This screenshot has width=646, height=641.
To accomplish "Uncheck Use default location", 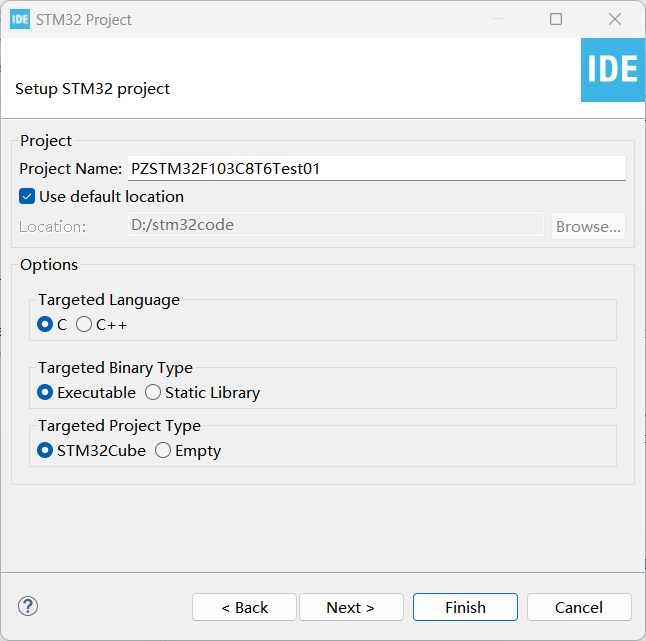I will [x=27, y=197].
